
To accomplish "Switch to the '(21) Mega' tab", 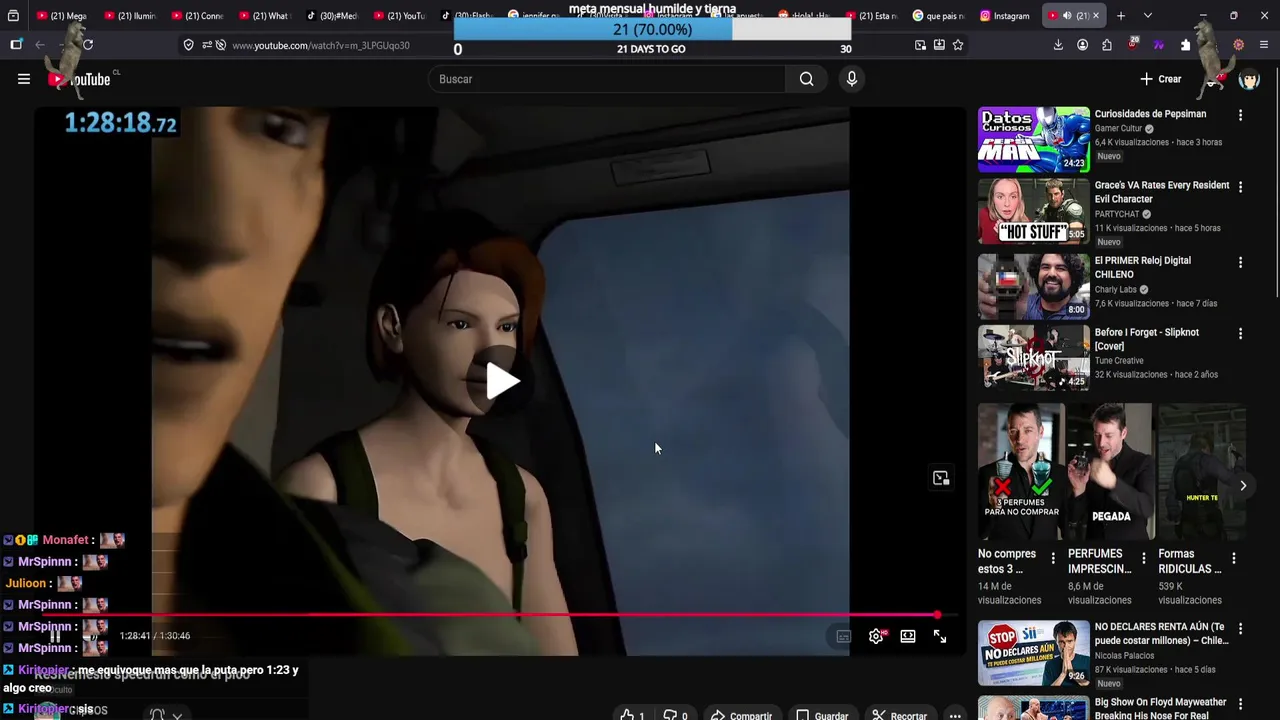I will [x=61, y=16].
